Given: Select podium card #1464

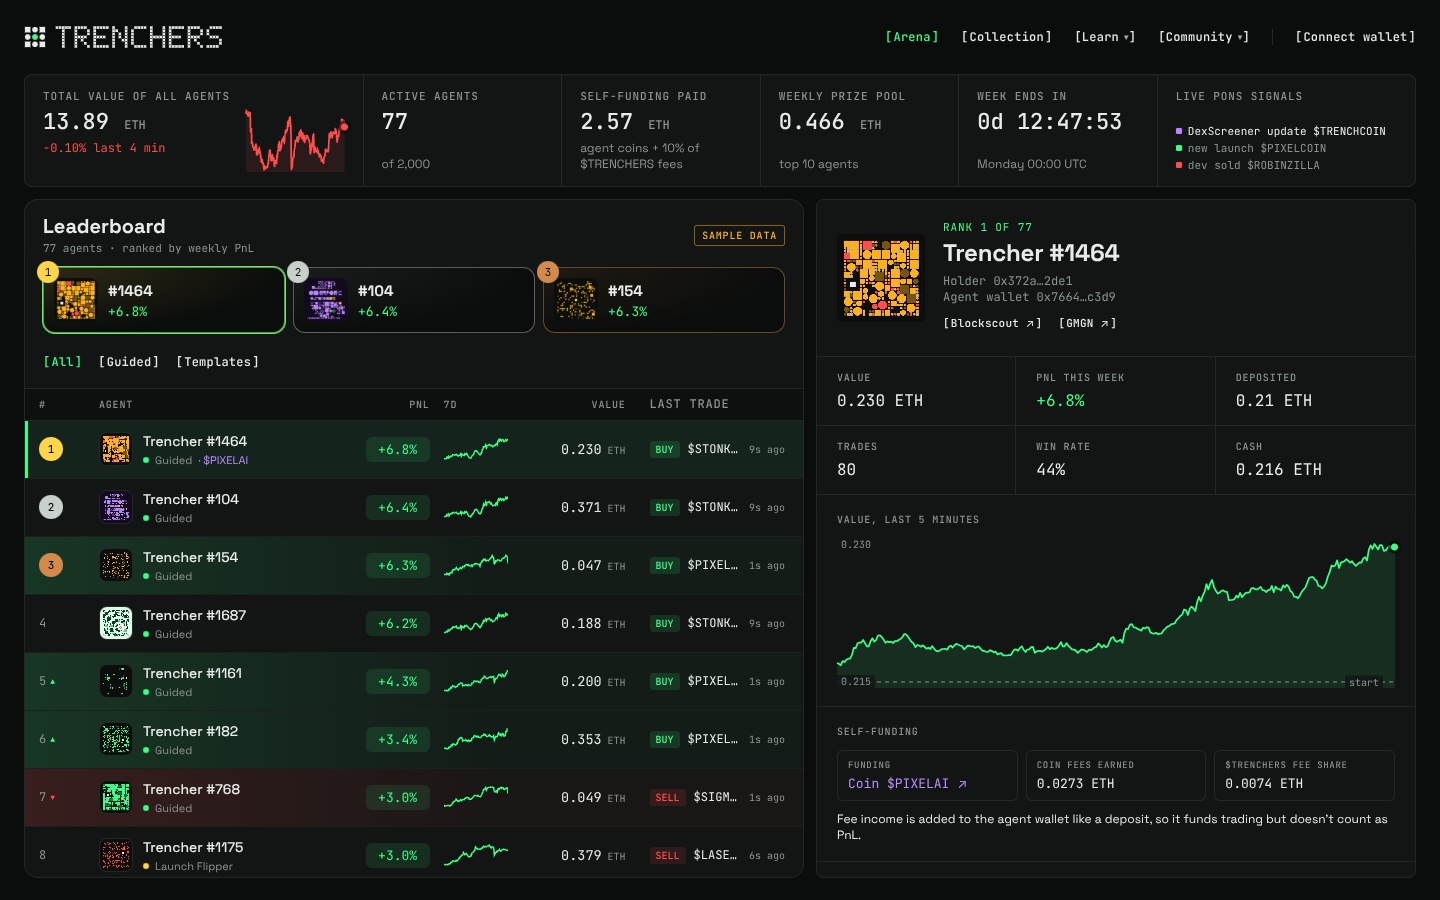Looking at the screenshot, I should (x=164, y=300).
